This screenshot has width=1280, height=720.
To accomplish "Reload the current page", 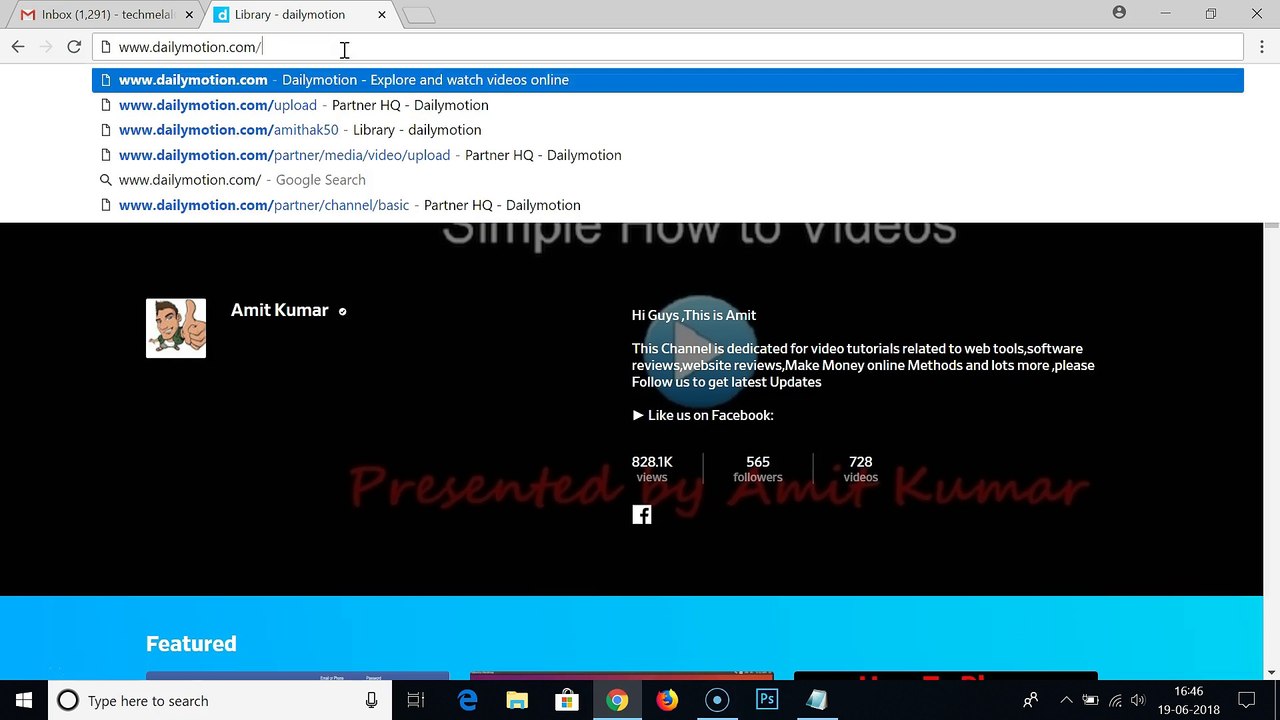I will point(74,47).
